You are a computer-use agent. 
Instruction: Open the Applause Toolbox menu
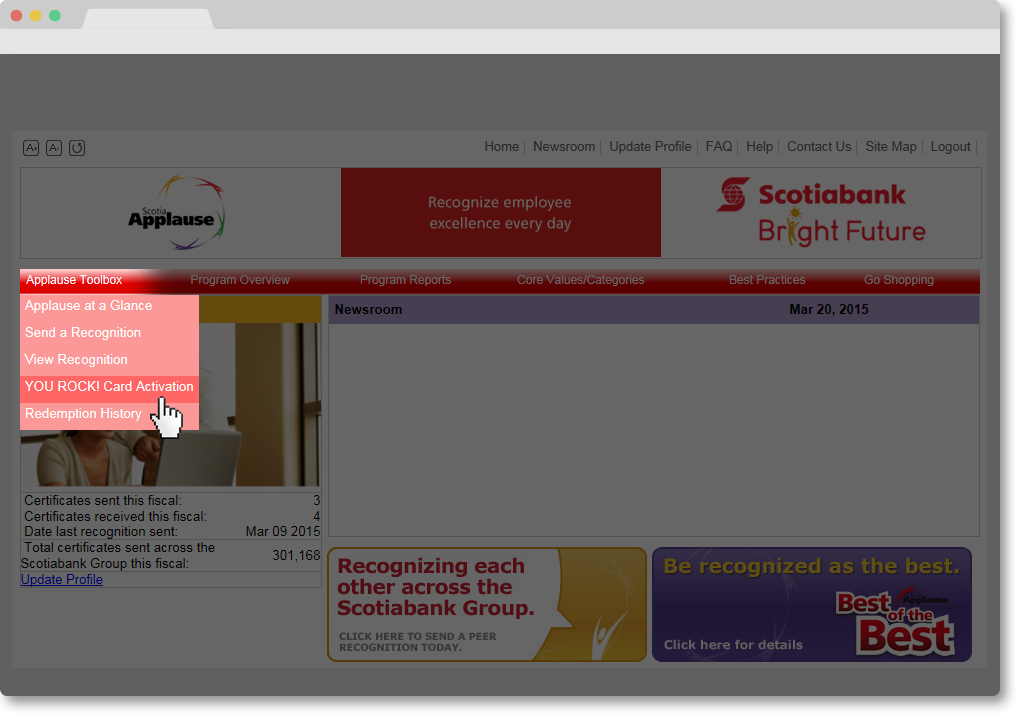click(74, 280)
